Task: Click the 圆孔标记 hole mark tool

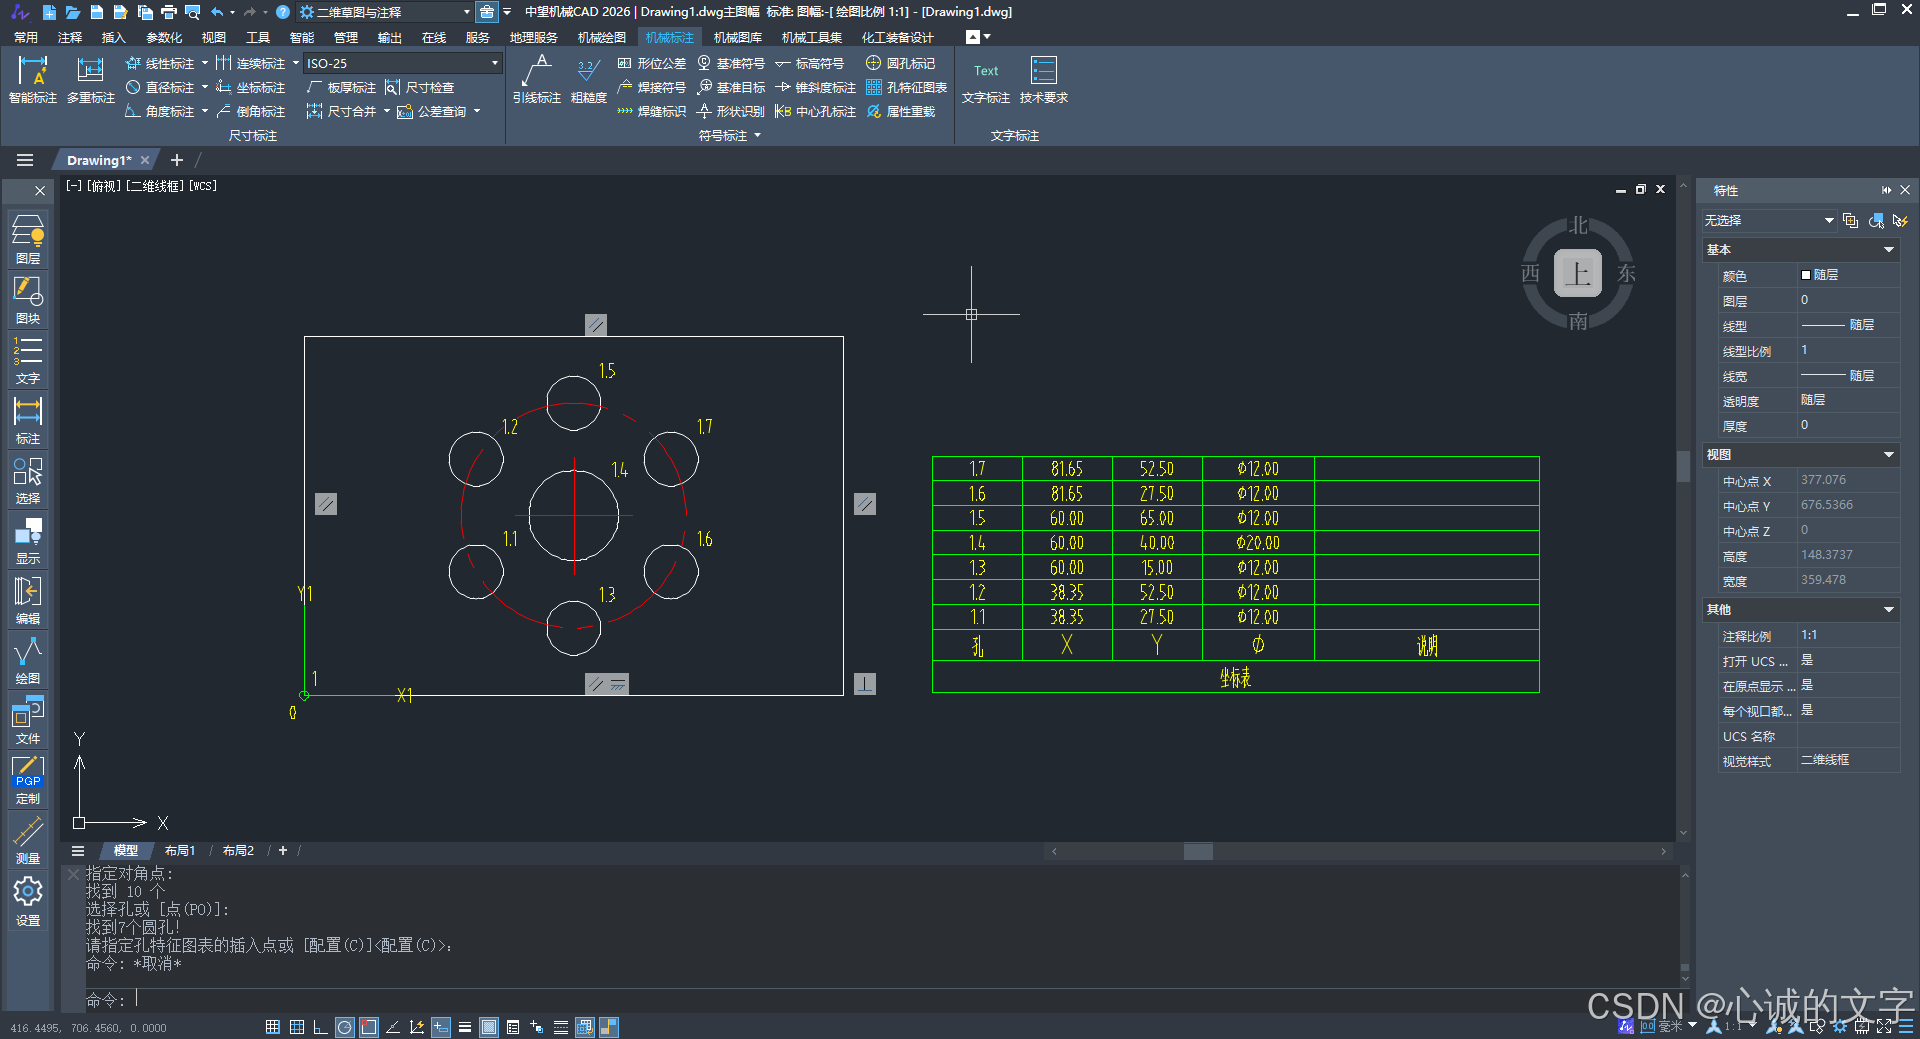Action: 900,63
